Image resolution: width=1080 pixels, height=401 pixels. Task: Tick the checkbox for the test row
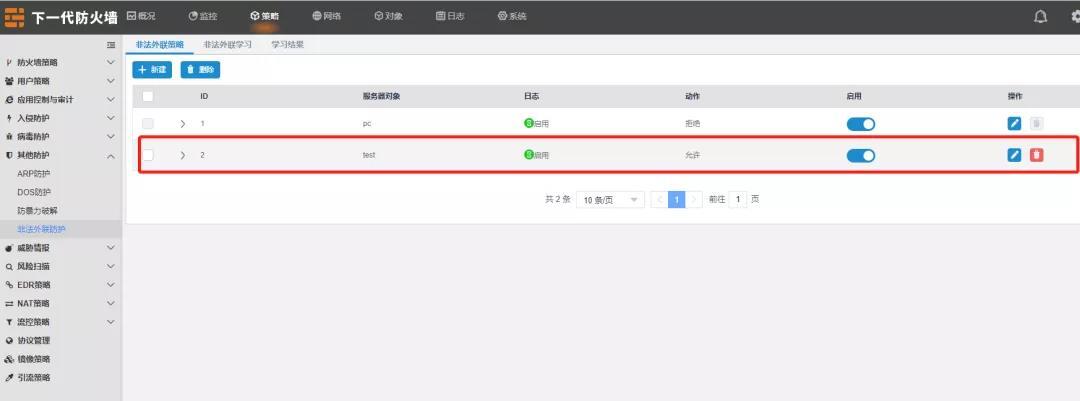point(148,155)
